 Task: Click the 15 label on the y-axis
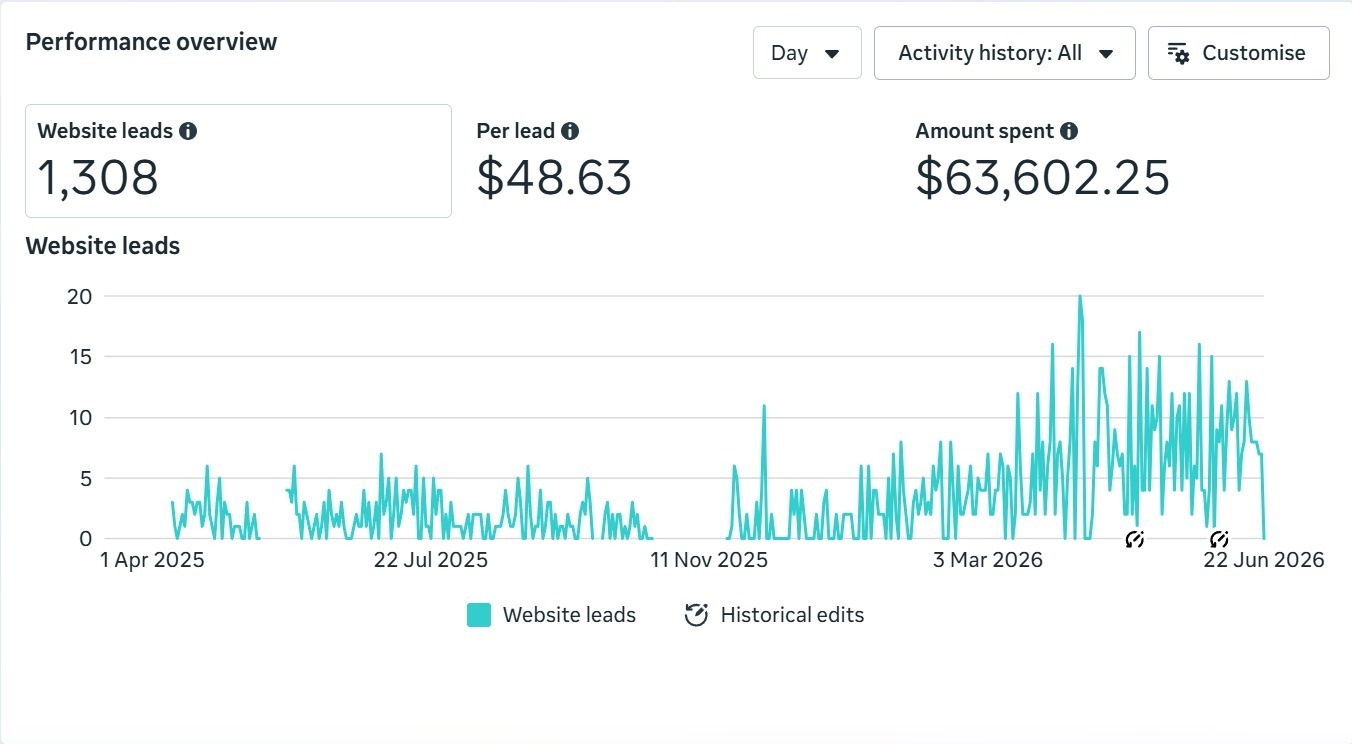click(x=80, y=357)
